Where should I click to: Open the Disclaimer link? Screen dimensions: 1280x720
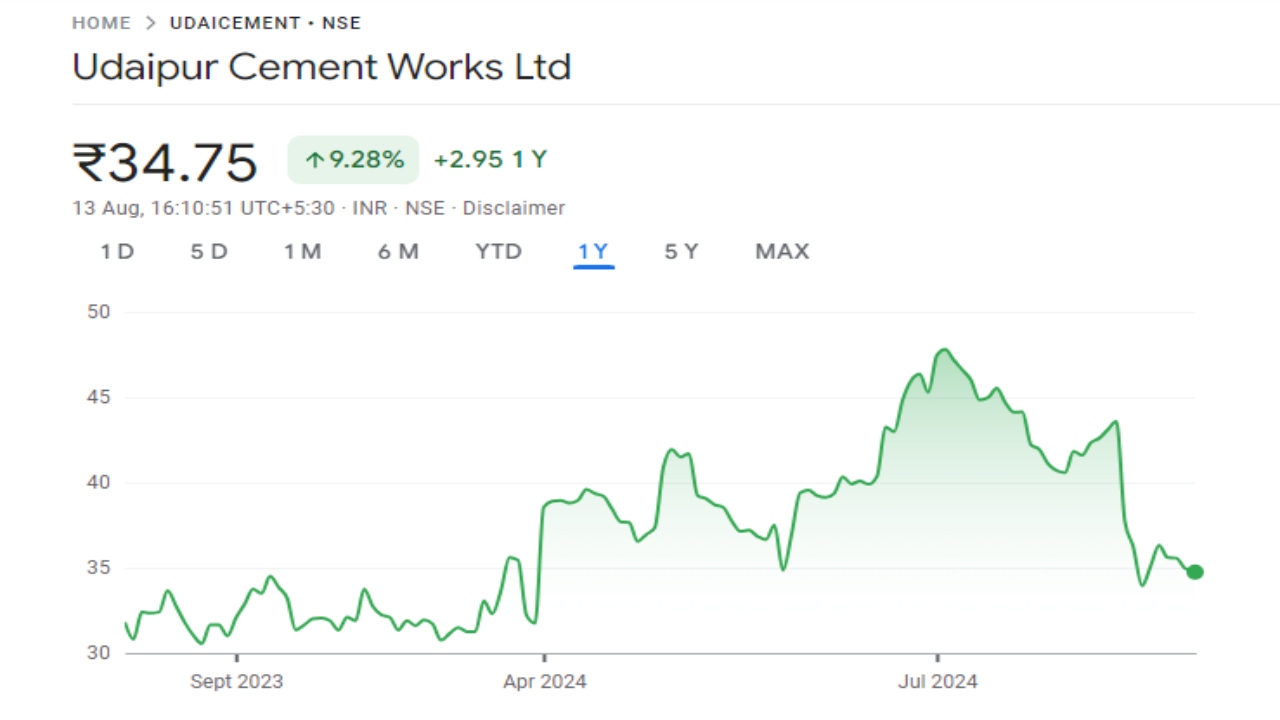tap(513, 208)
